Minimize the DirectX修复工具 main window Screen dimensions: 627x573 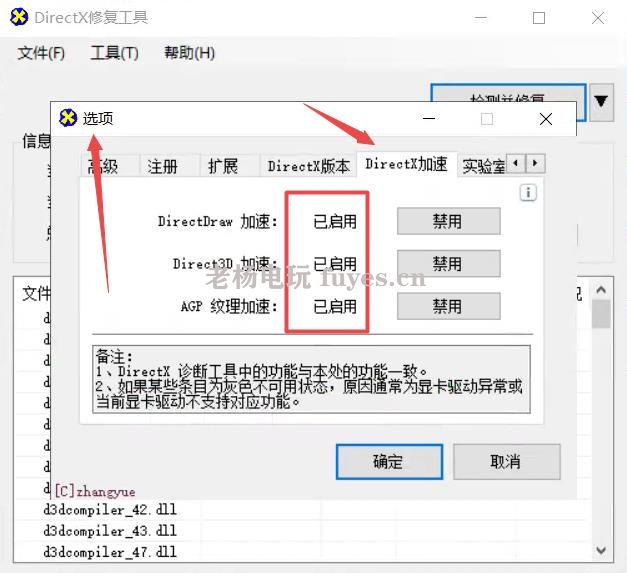pyautogui.click(x=481, y=18)
